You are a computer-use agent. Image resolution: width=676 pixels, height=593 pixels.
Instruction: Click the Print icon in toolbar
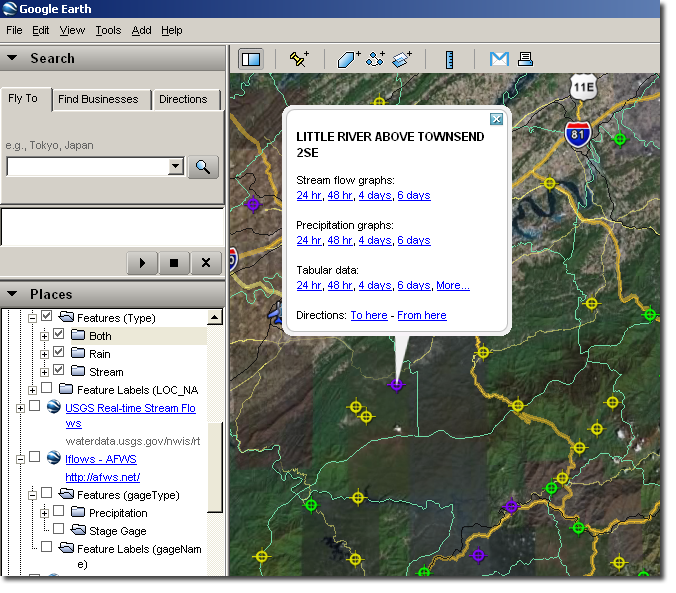click(525, 59)
